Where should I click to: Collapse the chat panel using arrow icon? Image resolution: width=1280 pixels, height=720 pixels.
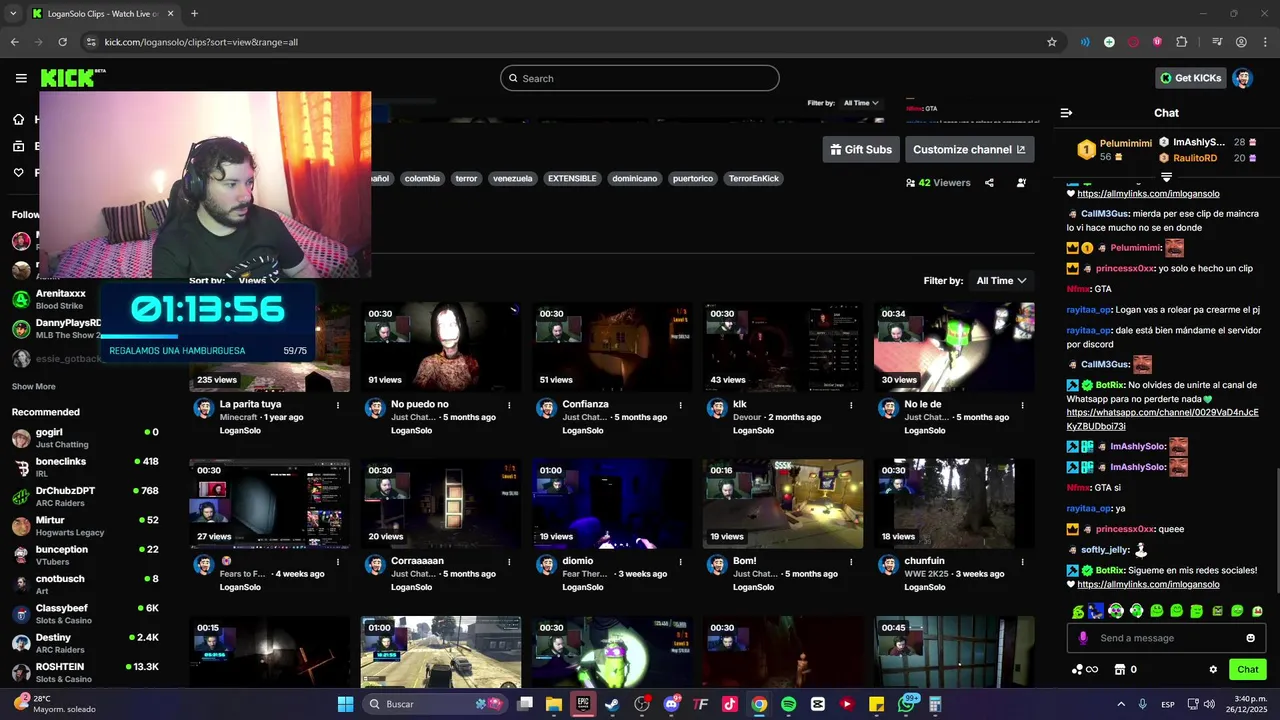point(1066,113)
